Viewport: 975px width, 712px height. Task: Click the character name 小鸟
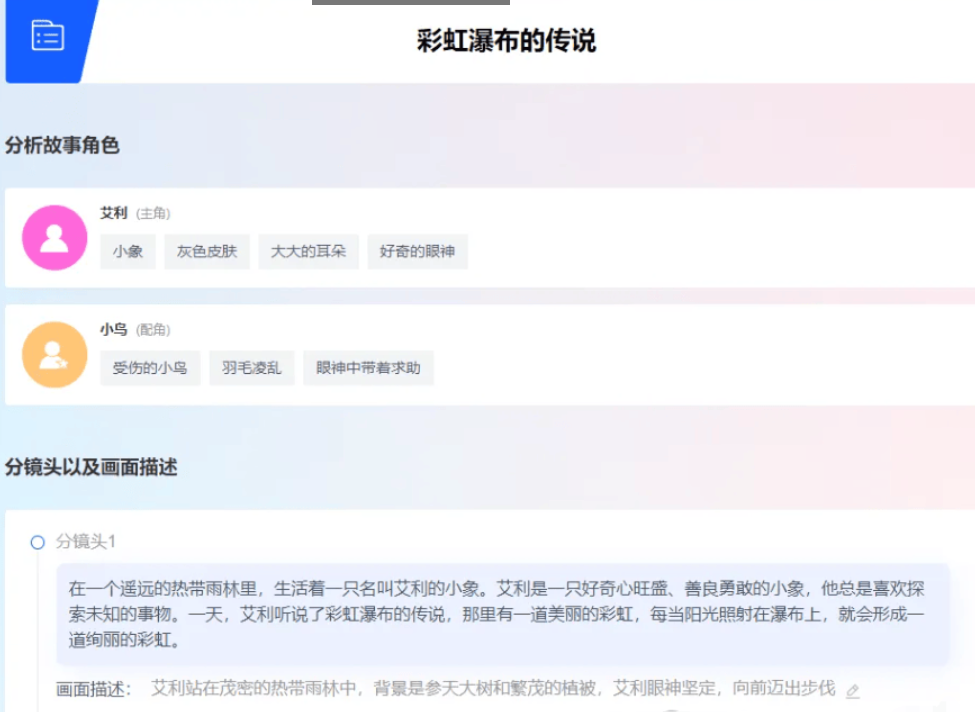click(x=113, y=330)
